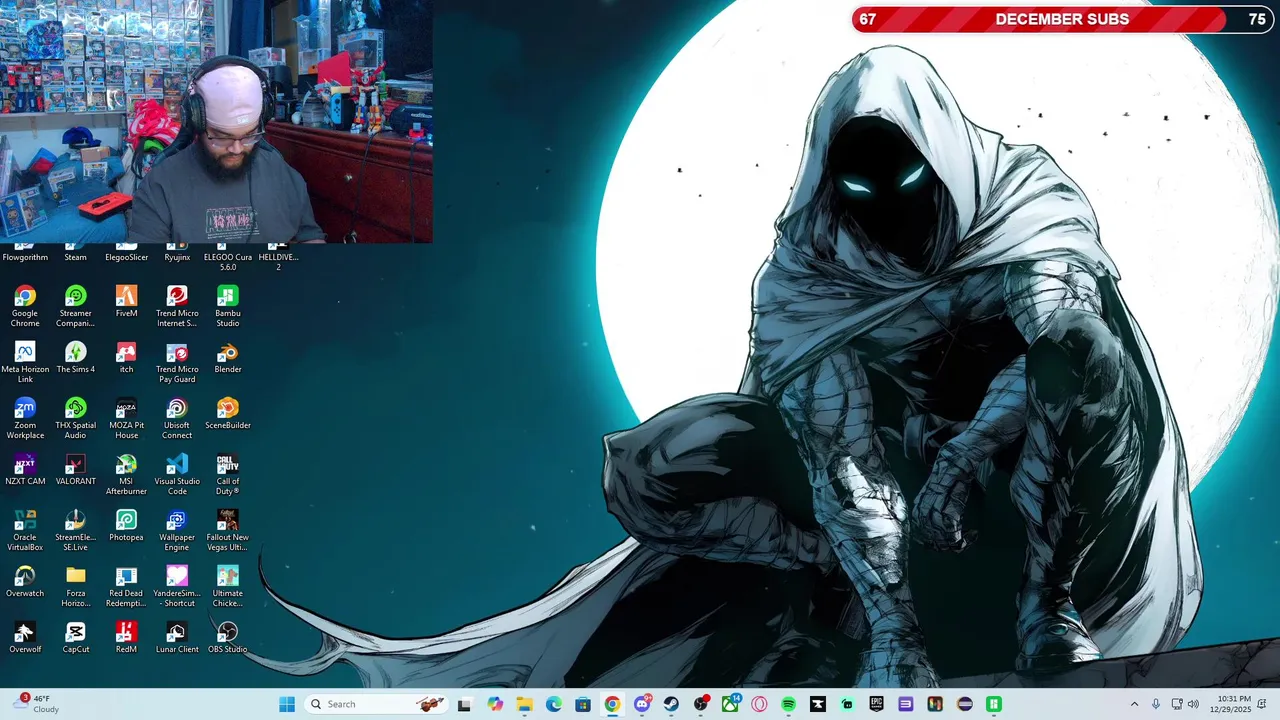The height and width of the screenshot is (720, 1280).
Task: Launch Ultimate Chicken Horse shortcut
Action: [228, 586]
